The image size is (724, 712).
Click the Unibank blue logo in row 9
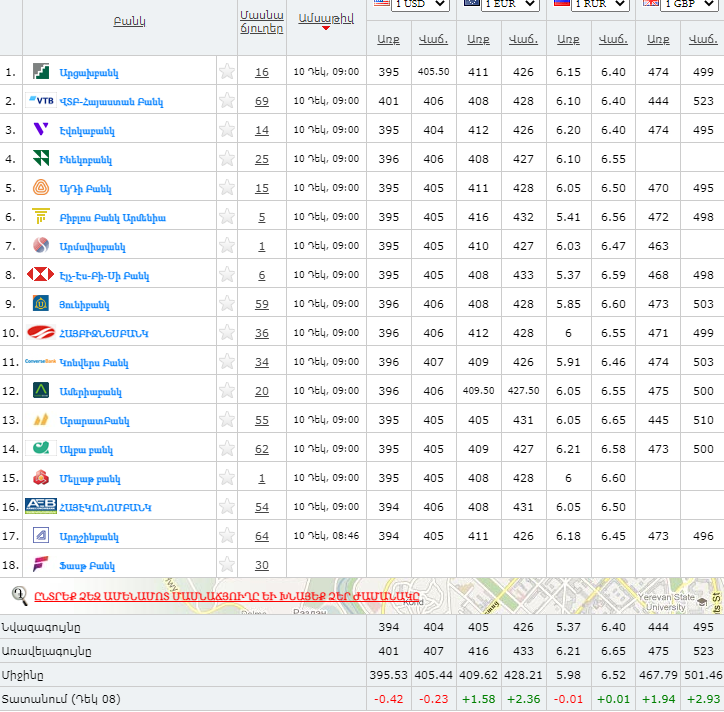tap(41, 303)
